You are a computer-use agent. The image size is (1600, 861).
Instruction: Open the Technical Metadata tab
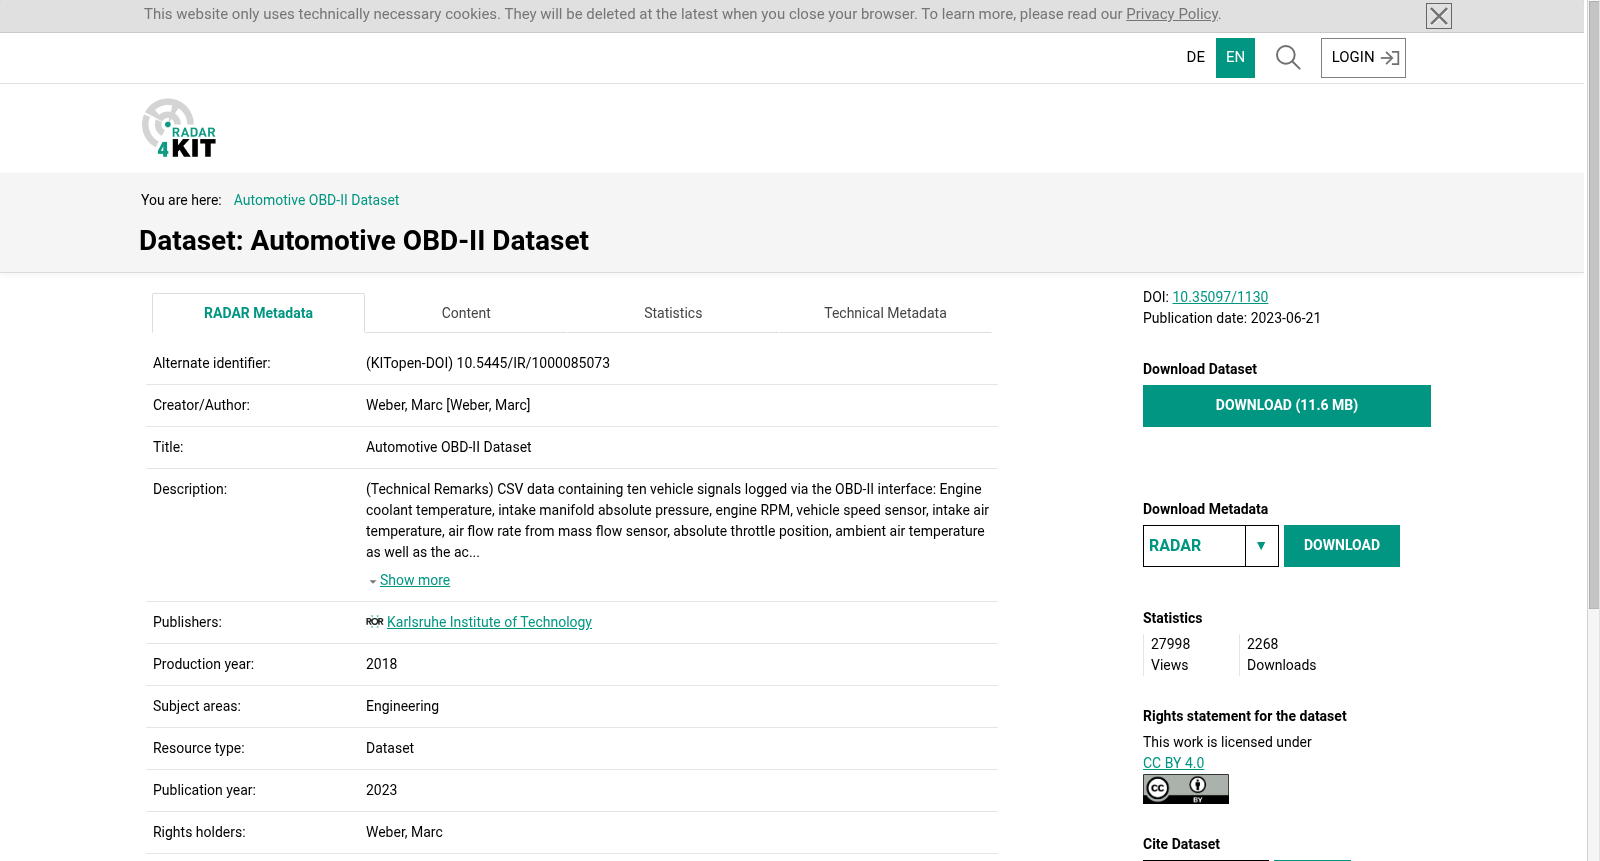click(885, 313)
